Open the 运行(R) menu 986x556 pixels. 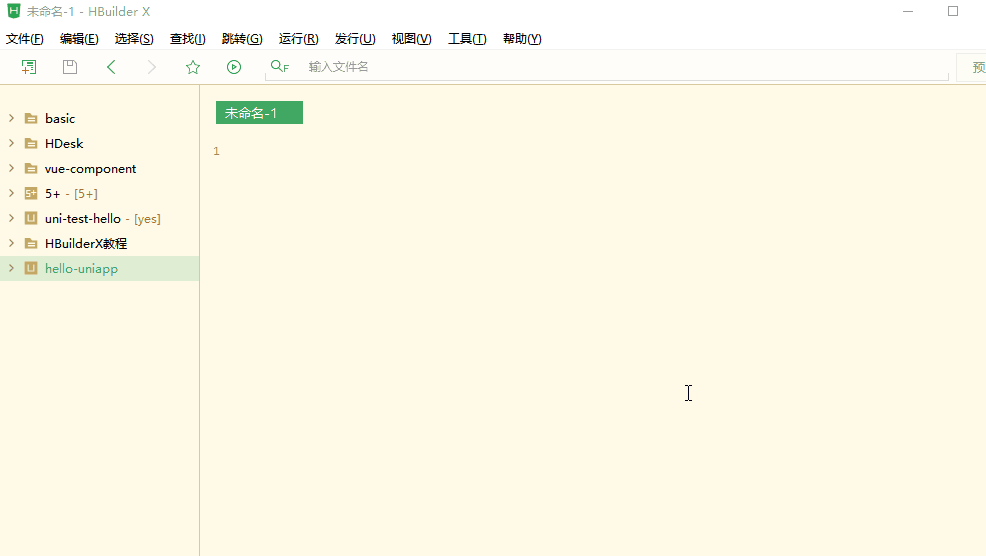299,39
